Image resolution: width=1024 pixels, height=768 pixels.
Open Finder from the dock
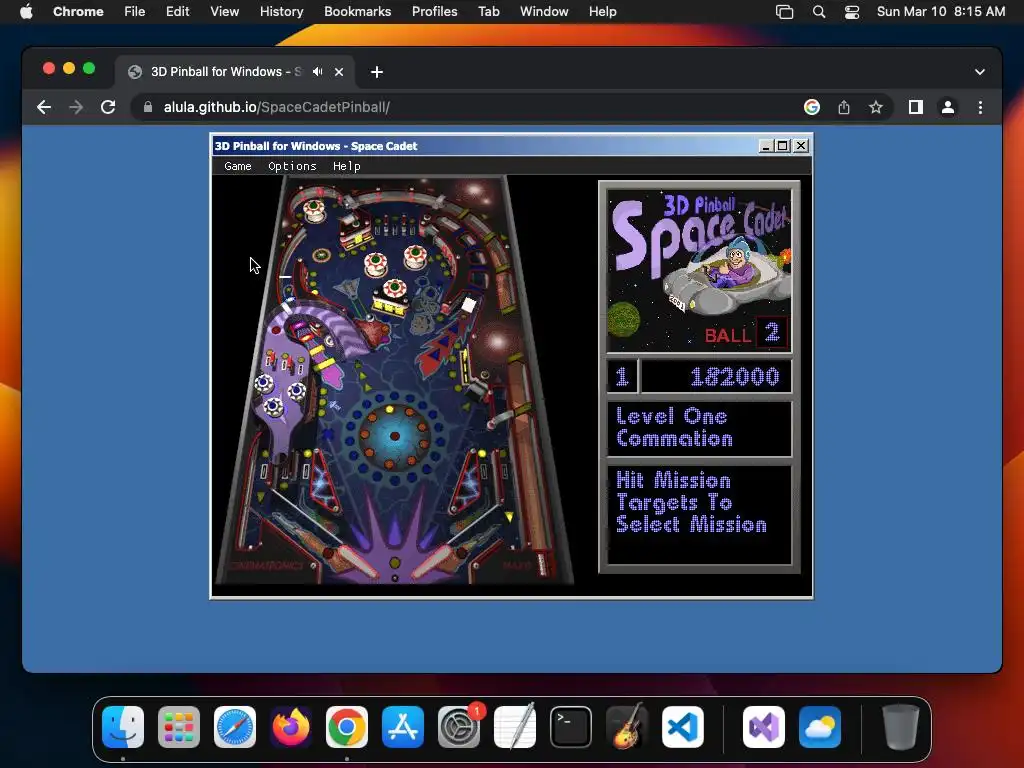tap(123, 727)
